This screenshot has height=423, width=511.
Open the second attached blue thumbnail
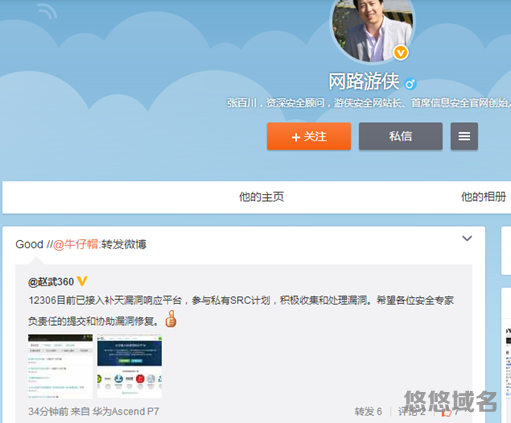click(130, 366)
